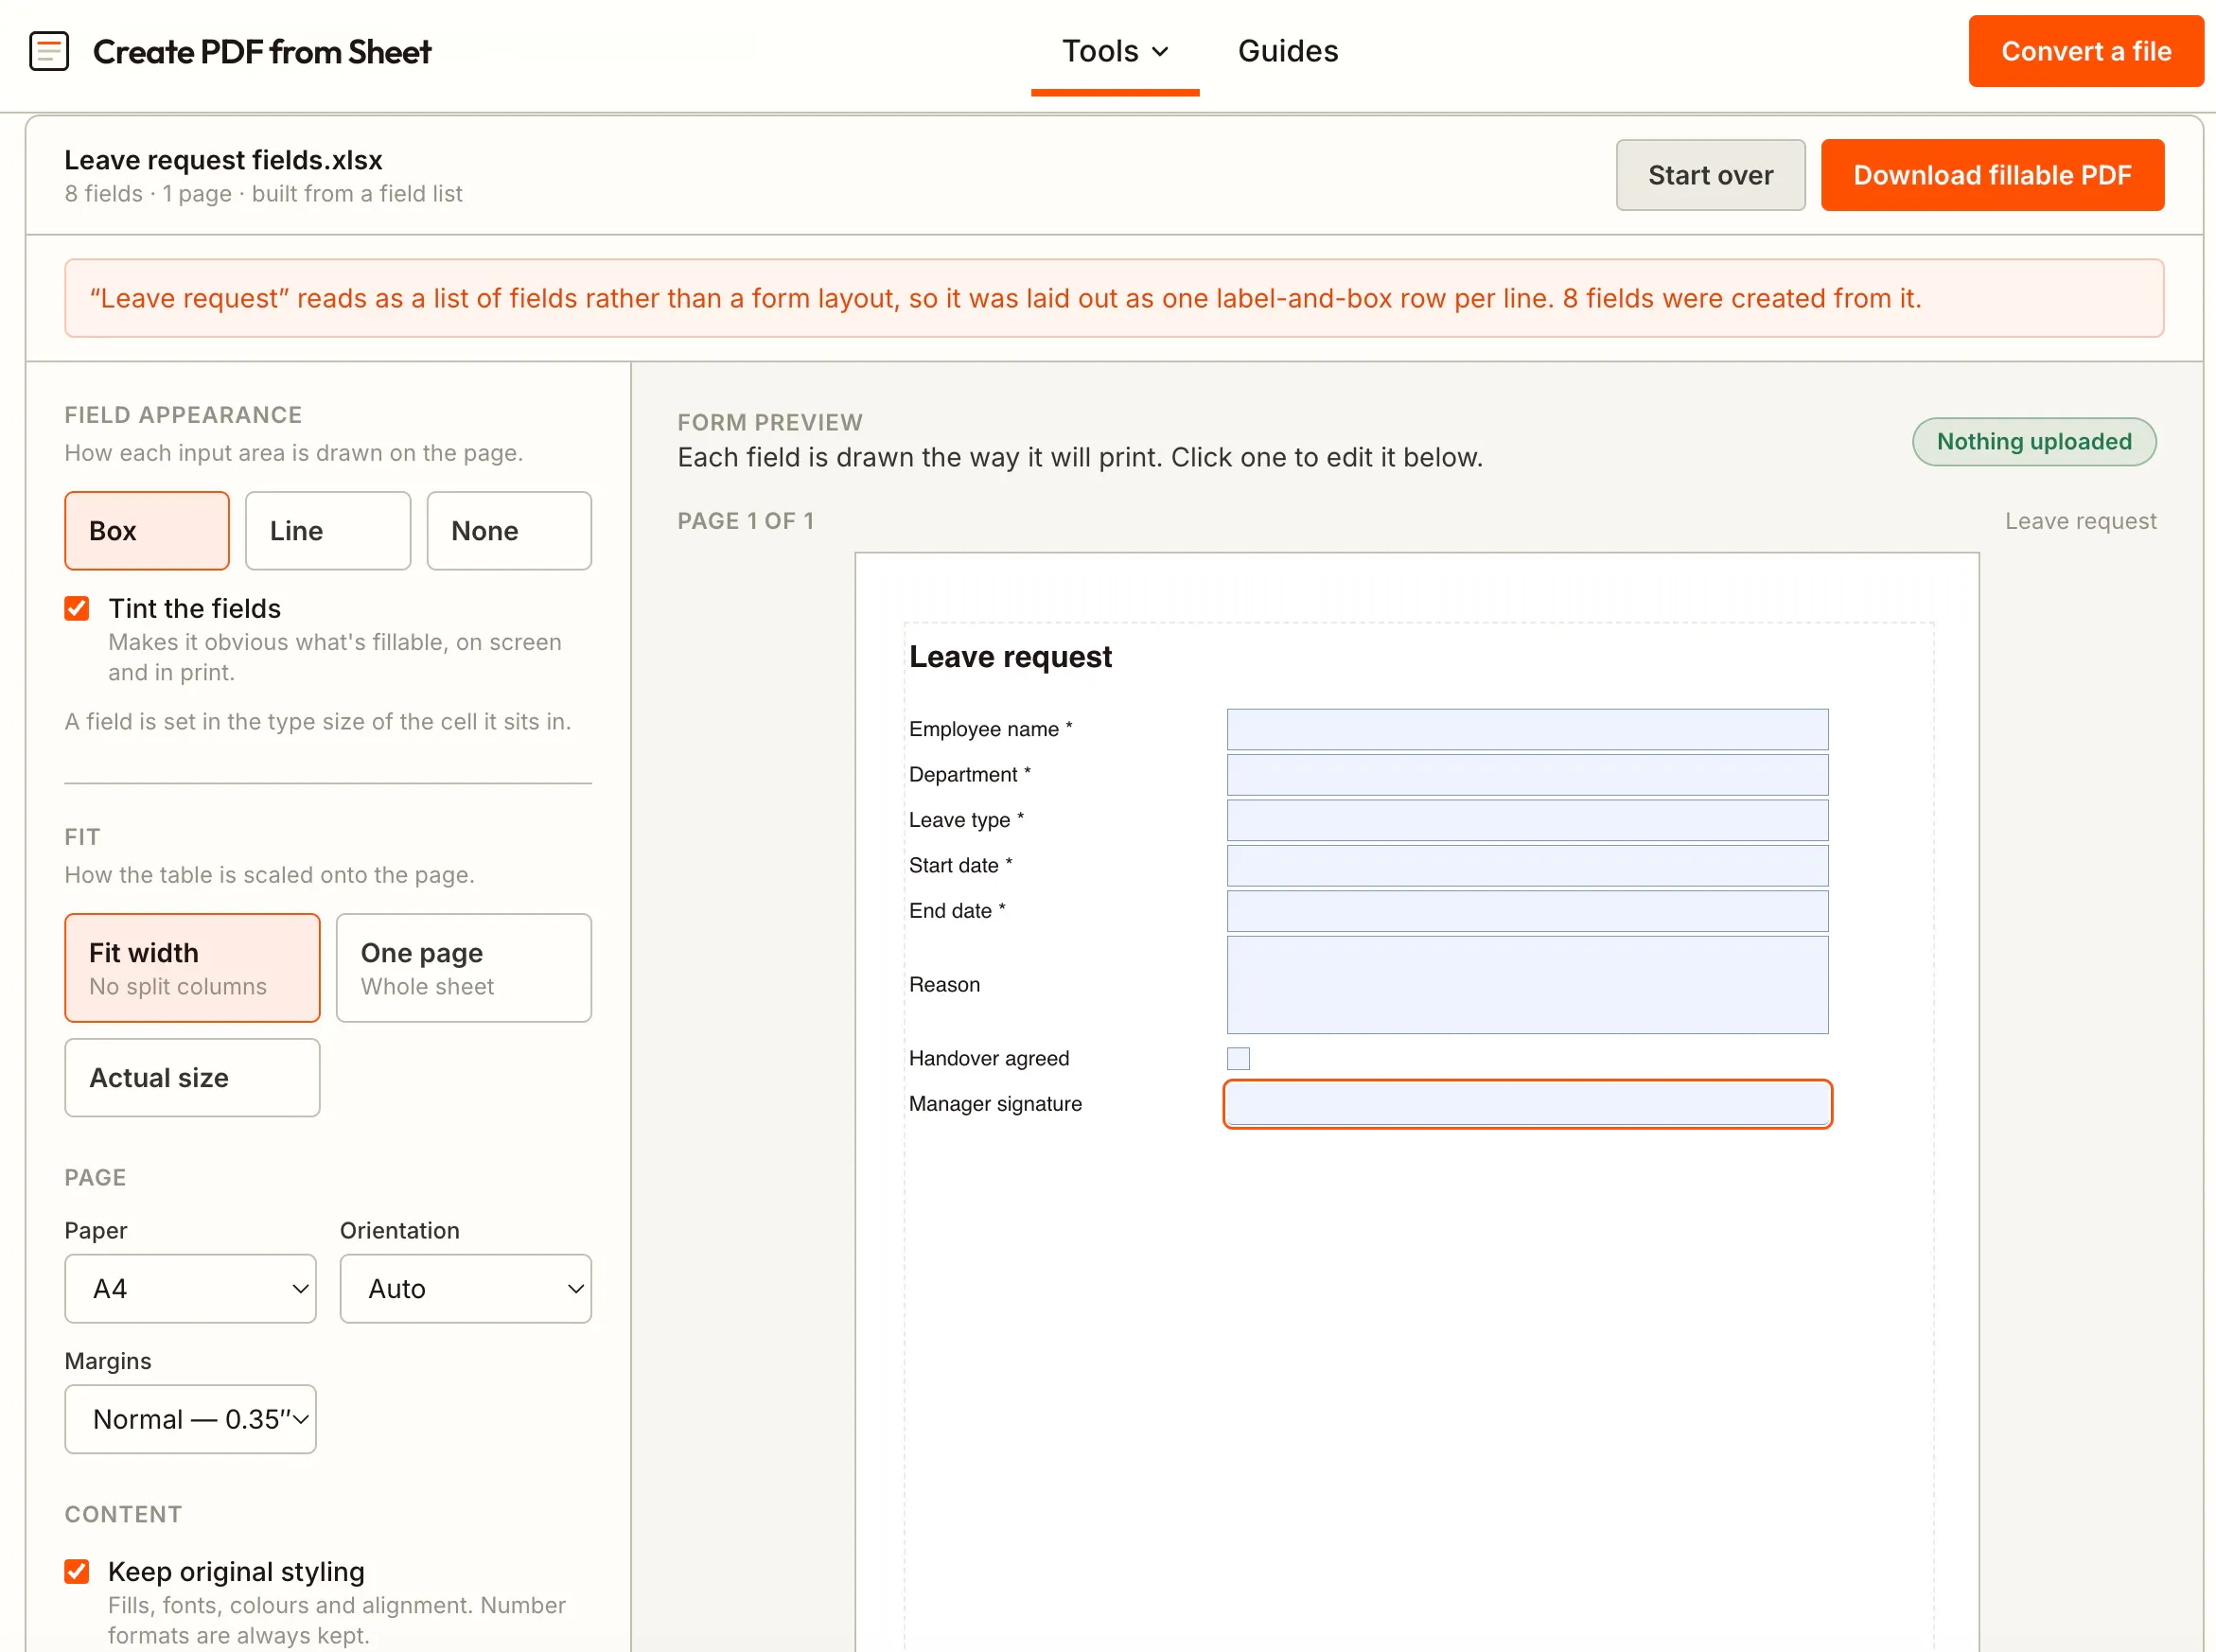Click the 'Leave request' form heading in preview

(x=1010, y=656)
